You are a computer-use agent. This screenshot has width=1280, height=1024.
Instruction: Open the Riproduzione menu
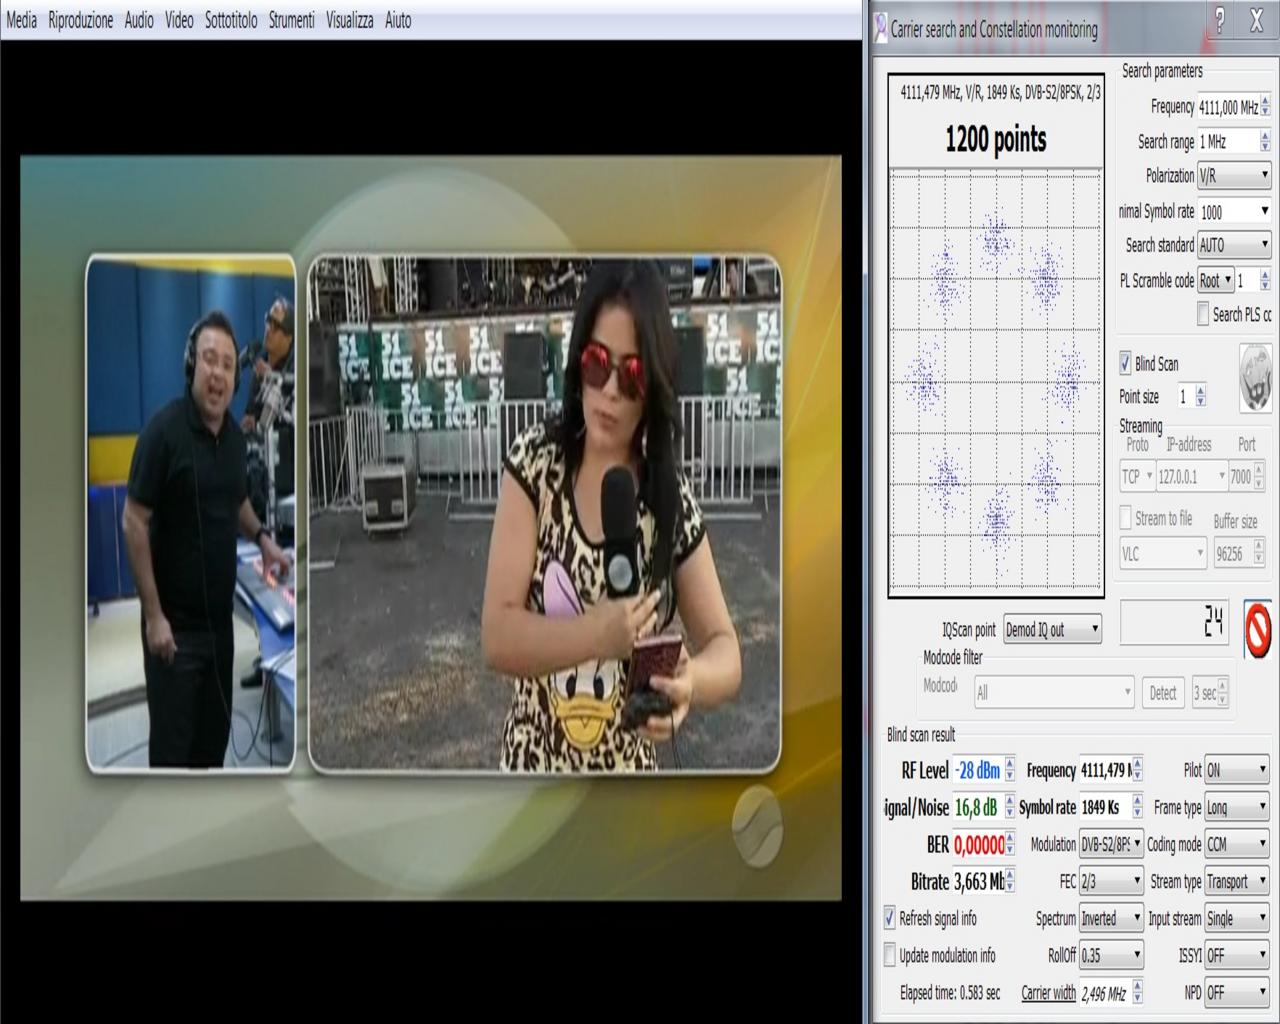pos(81,20)
